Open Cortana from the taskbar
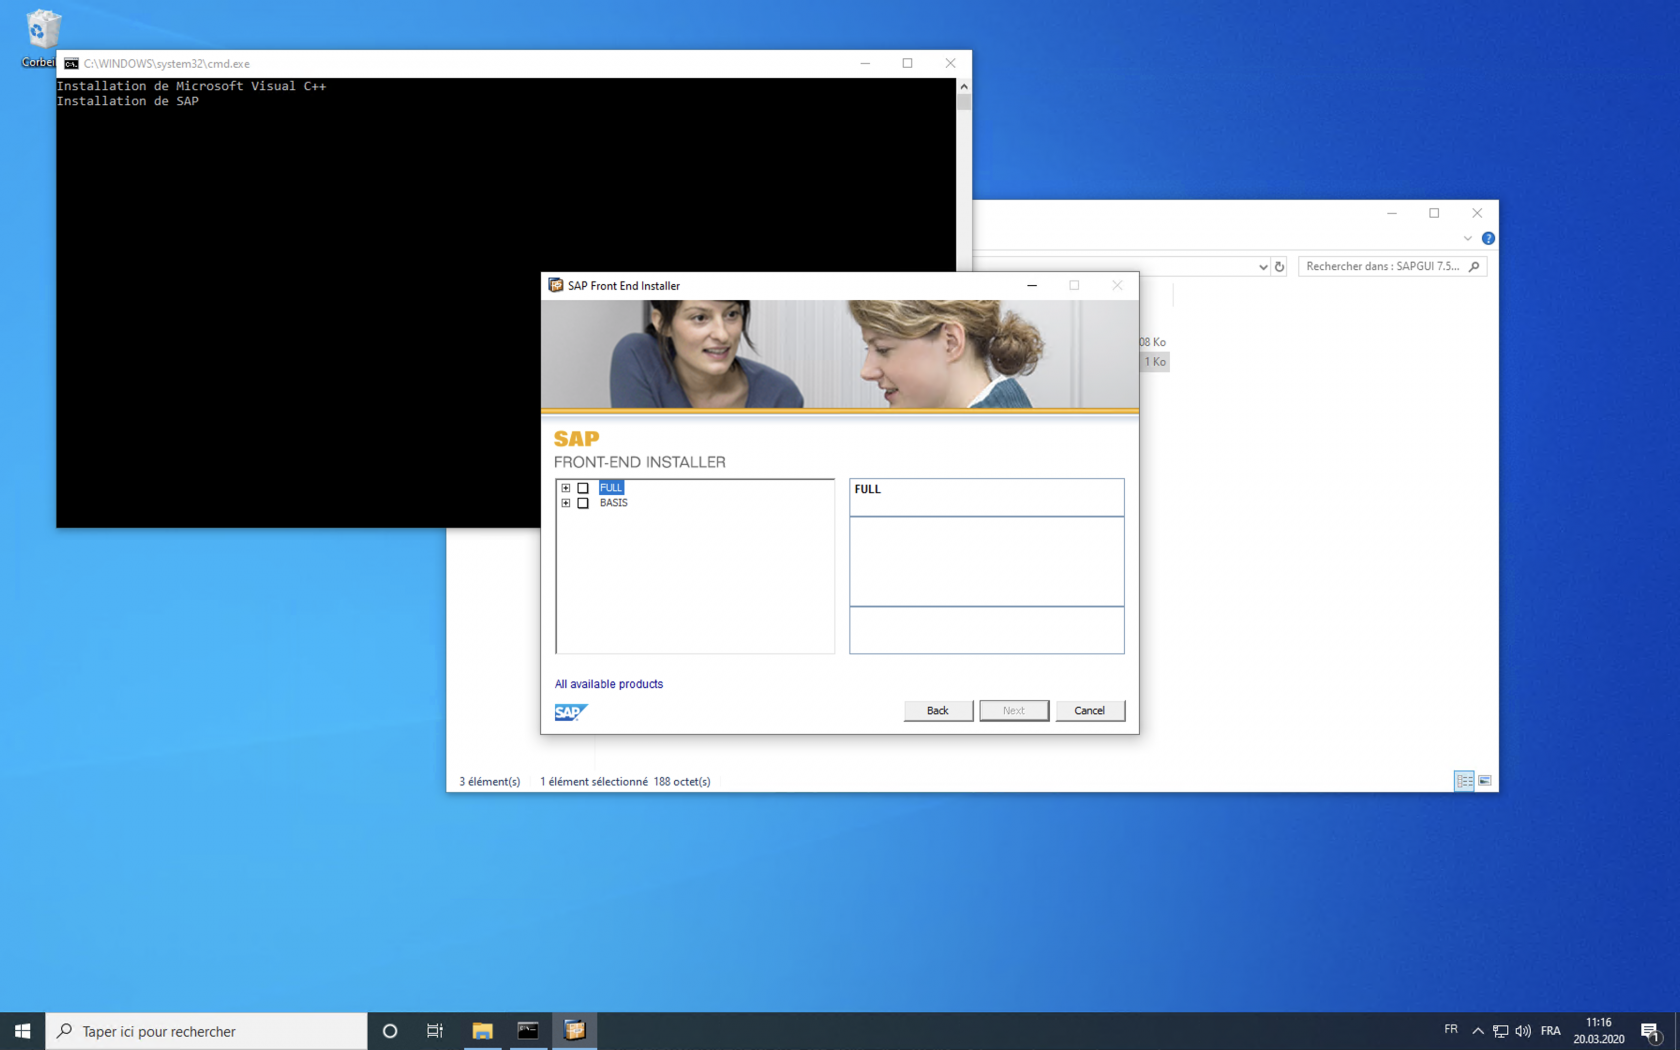 click(x=390, y=1031)
